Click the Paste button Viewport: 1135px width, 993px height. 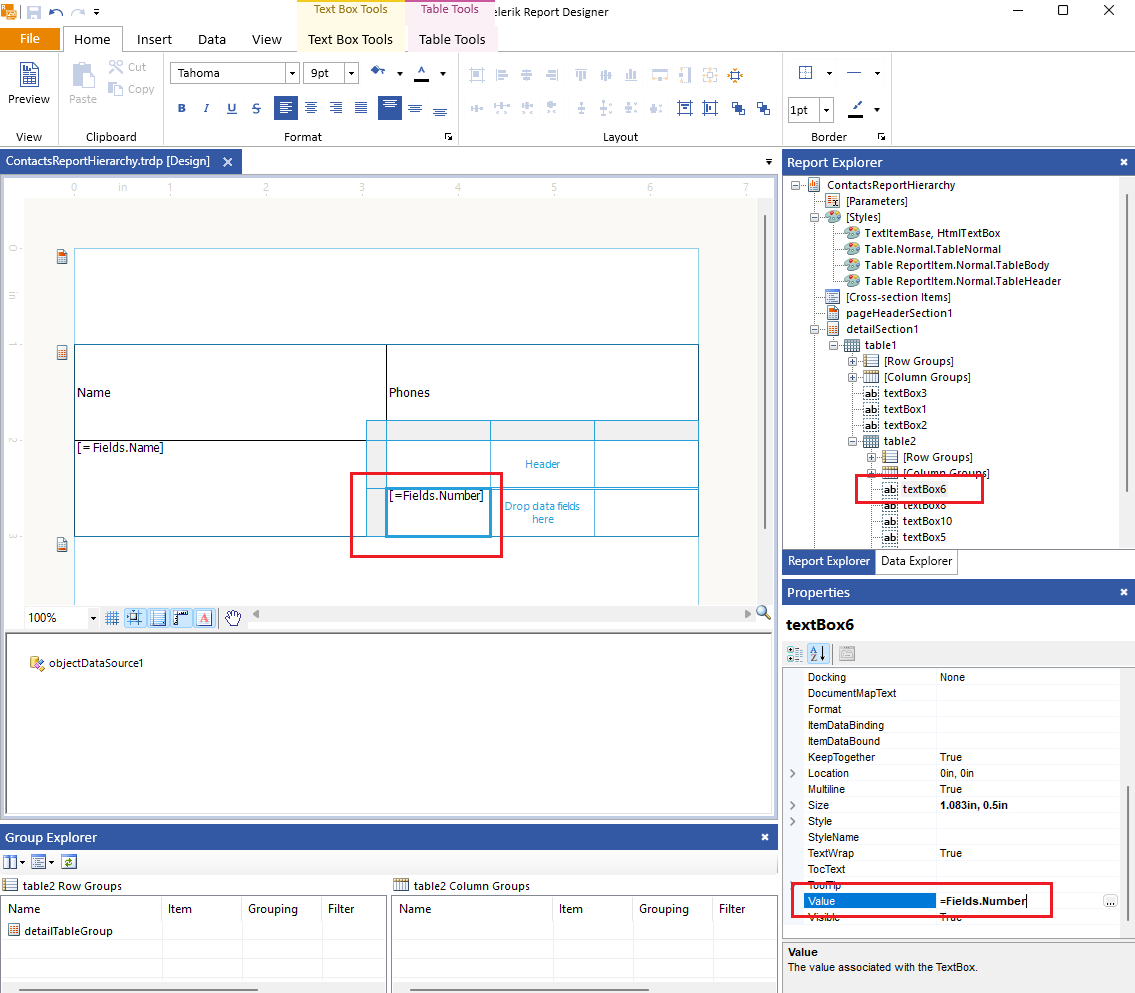tap(83, 84)
